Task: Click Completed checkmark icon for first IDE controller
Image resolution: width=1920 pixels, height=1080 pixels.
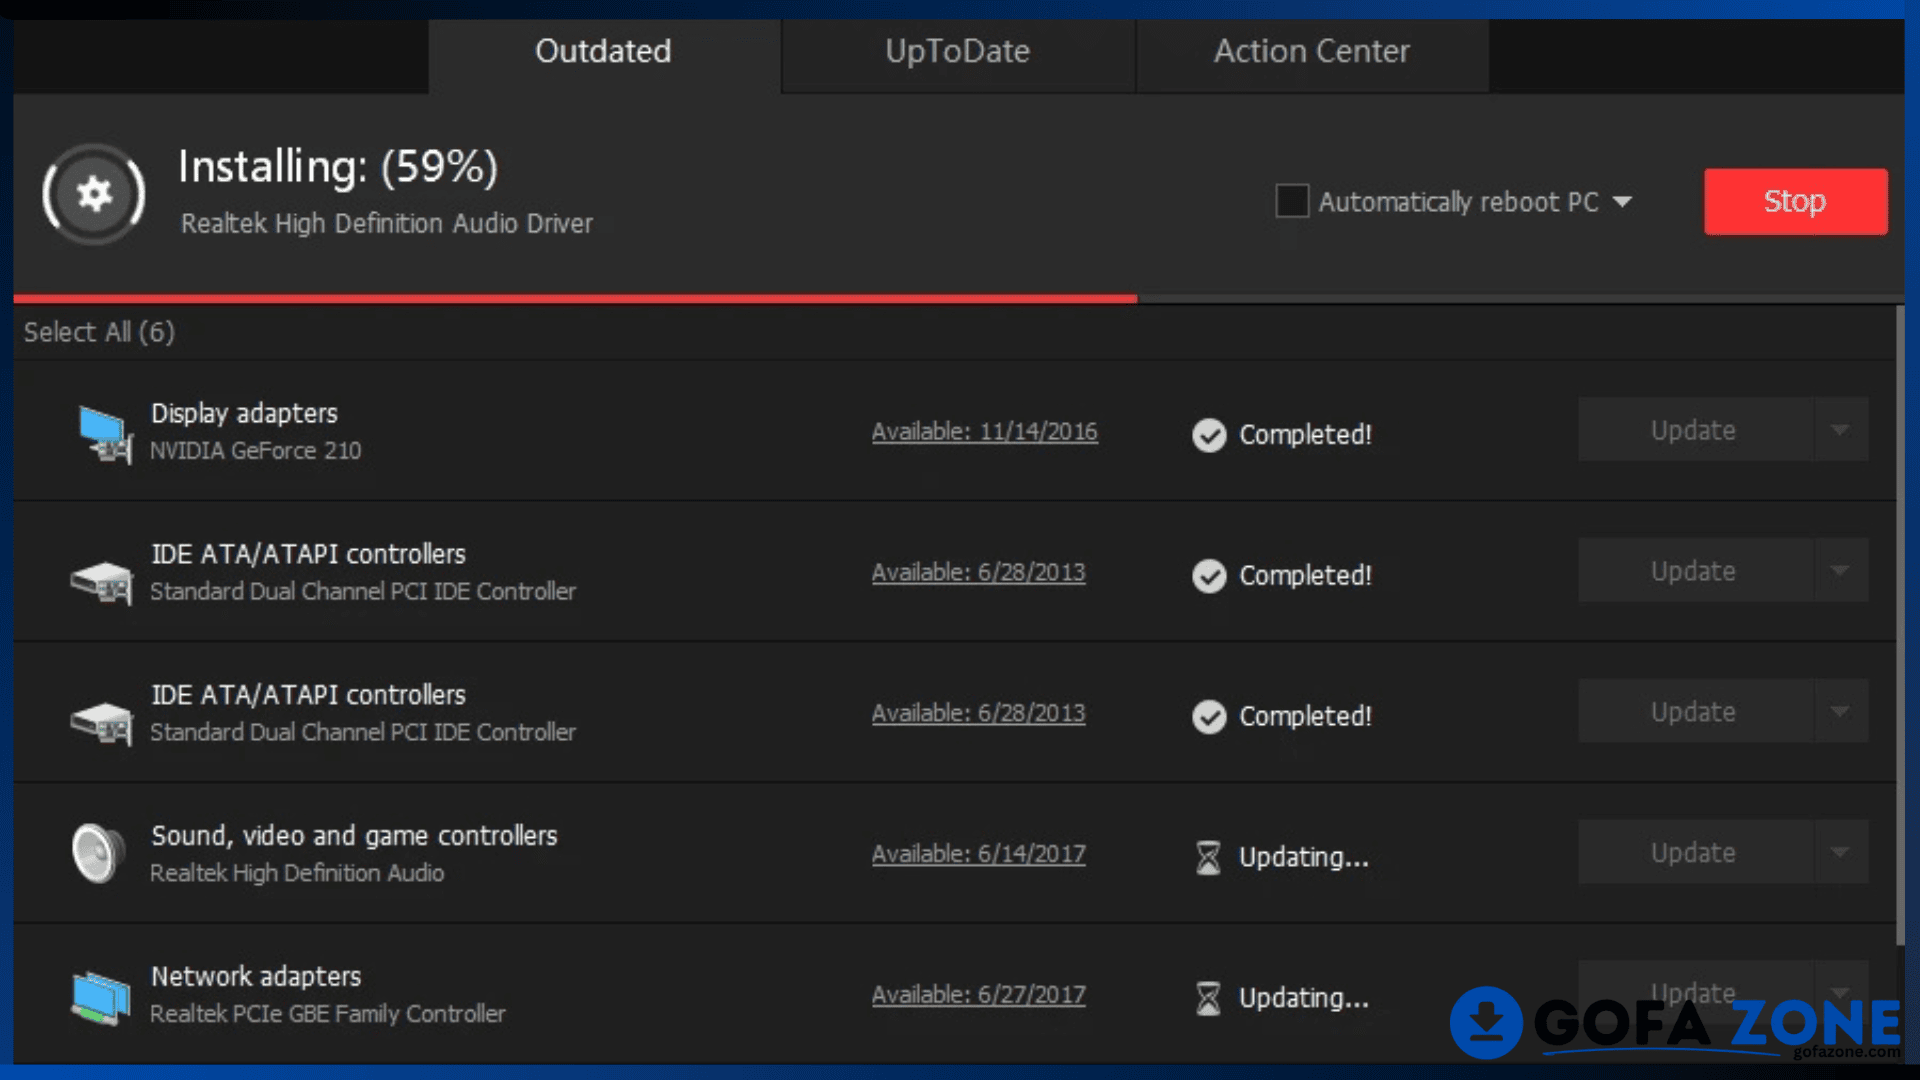Action: pos(1209,576)
